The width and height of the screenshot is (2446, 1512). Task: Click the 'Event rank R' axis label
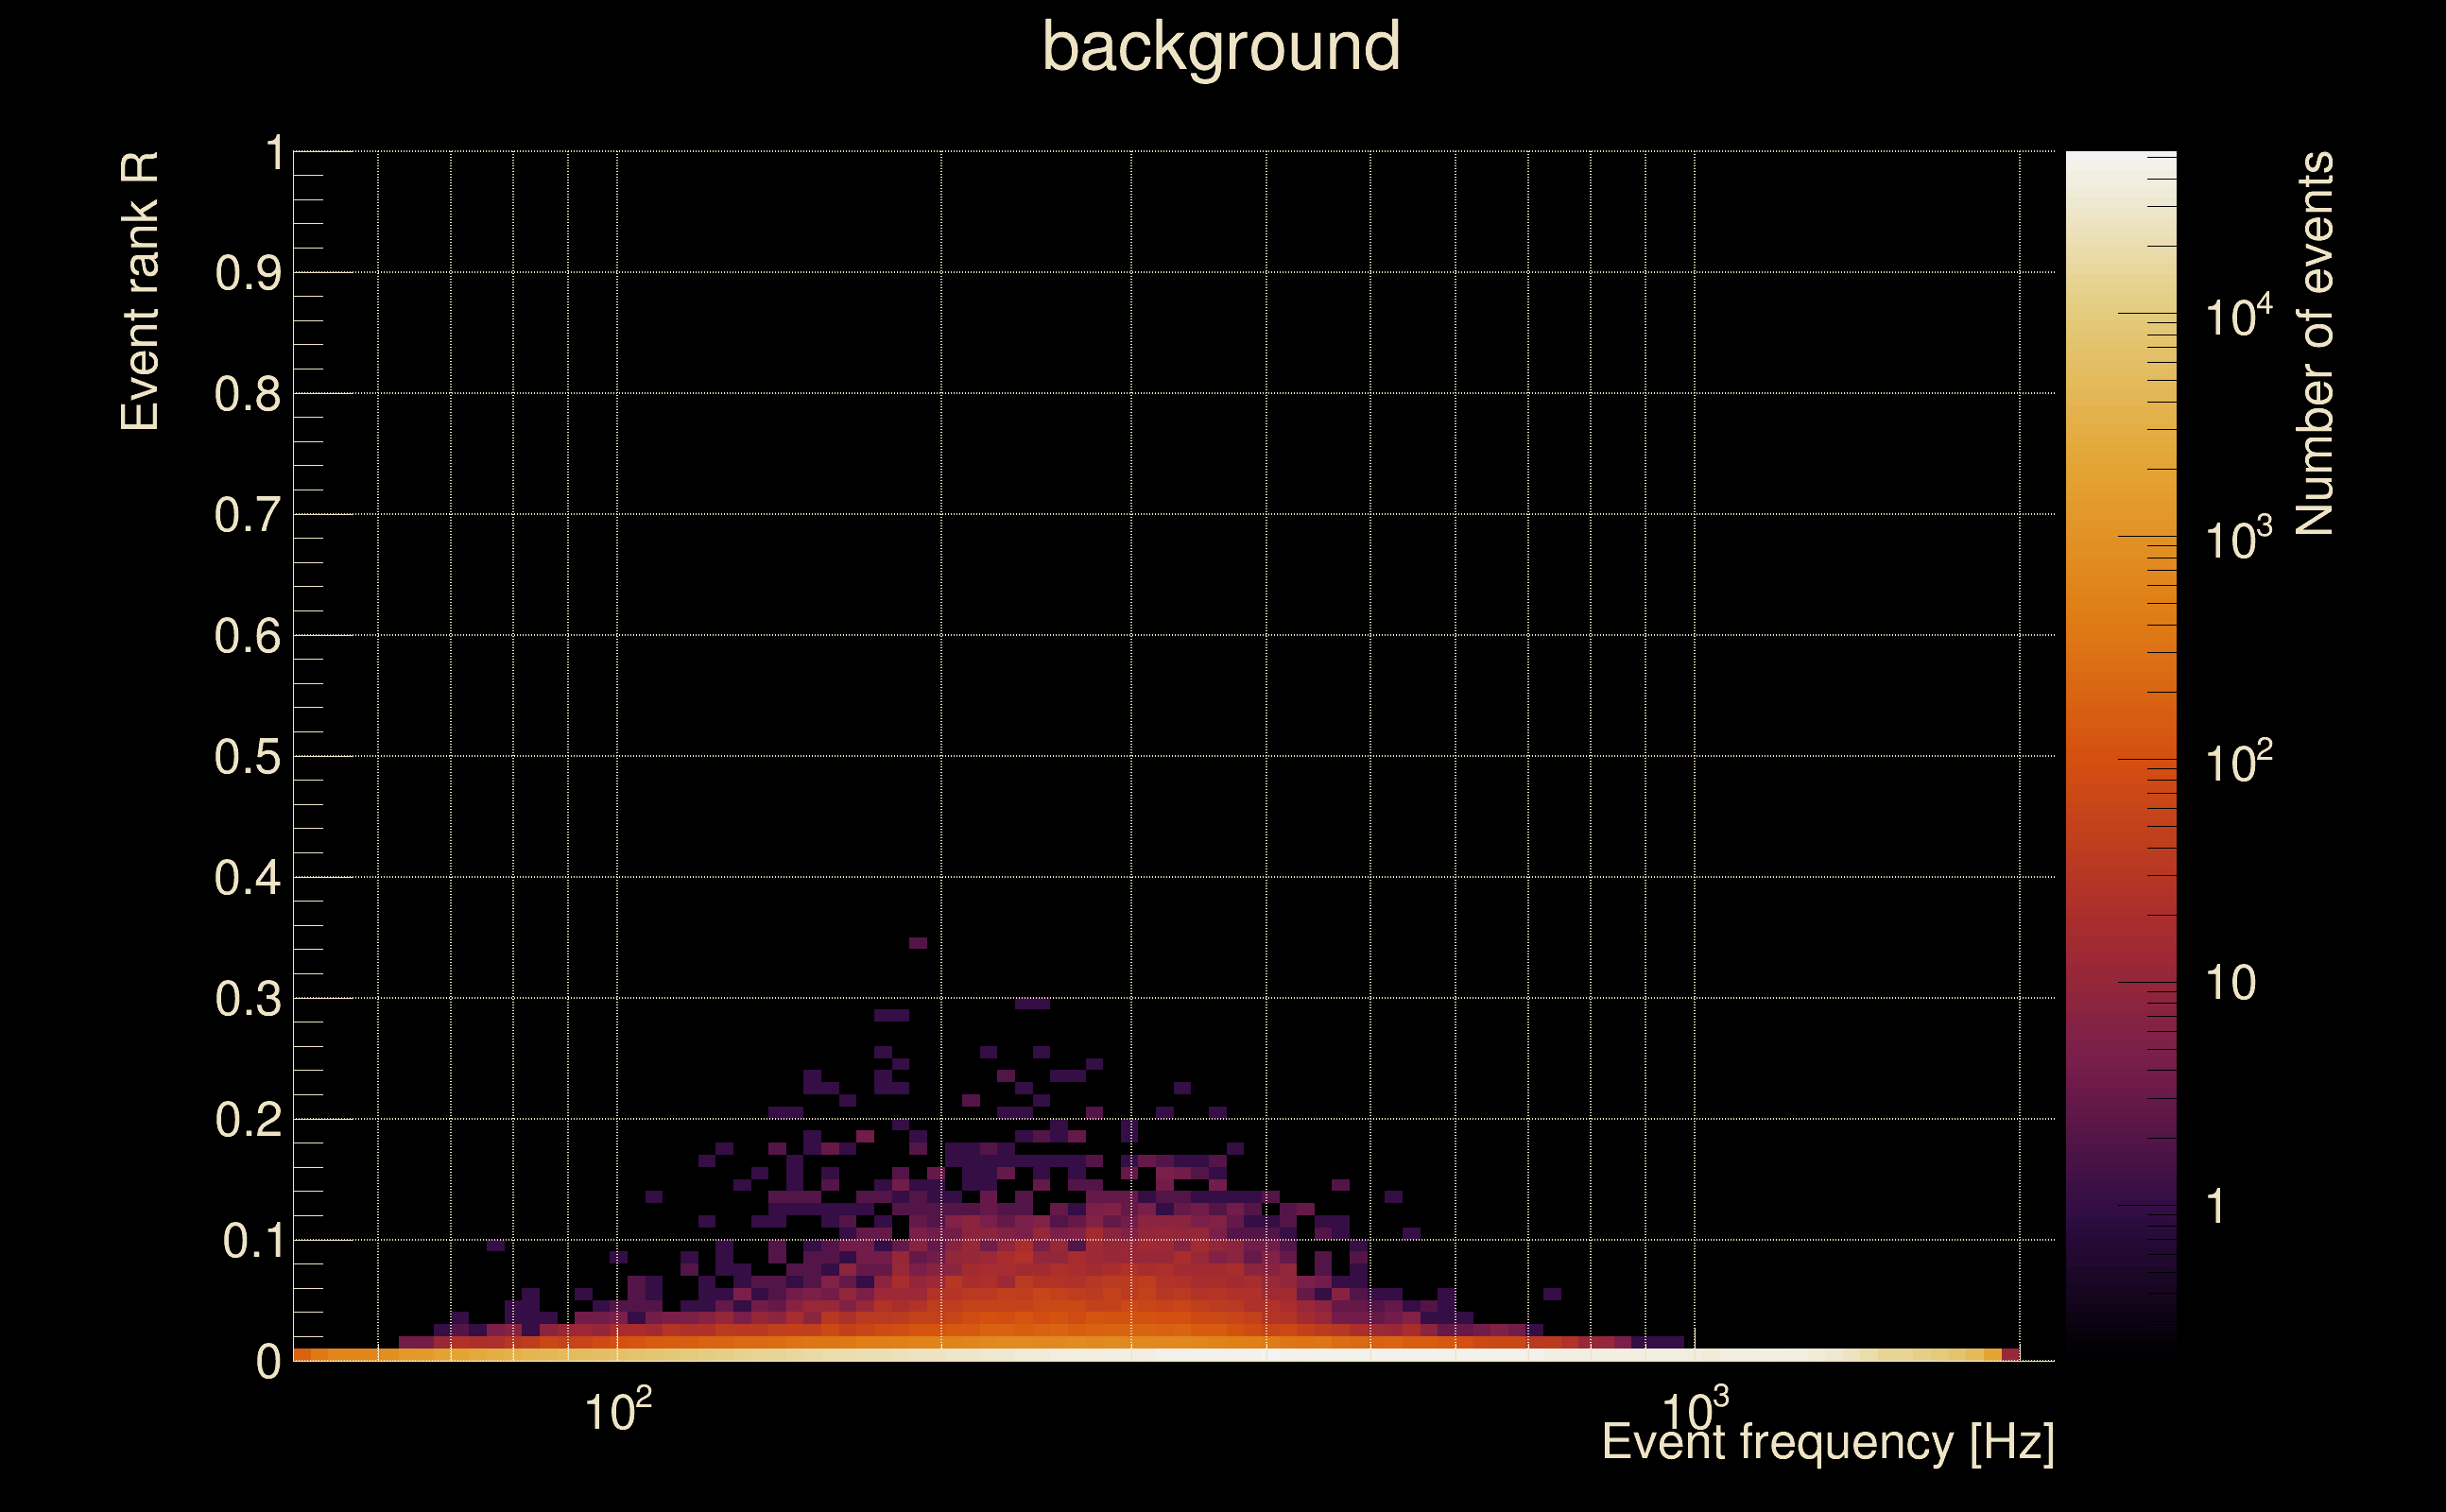pos(140,291)
